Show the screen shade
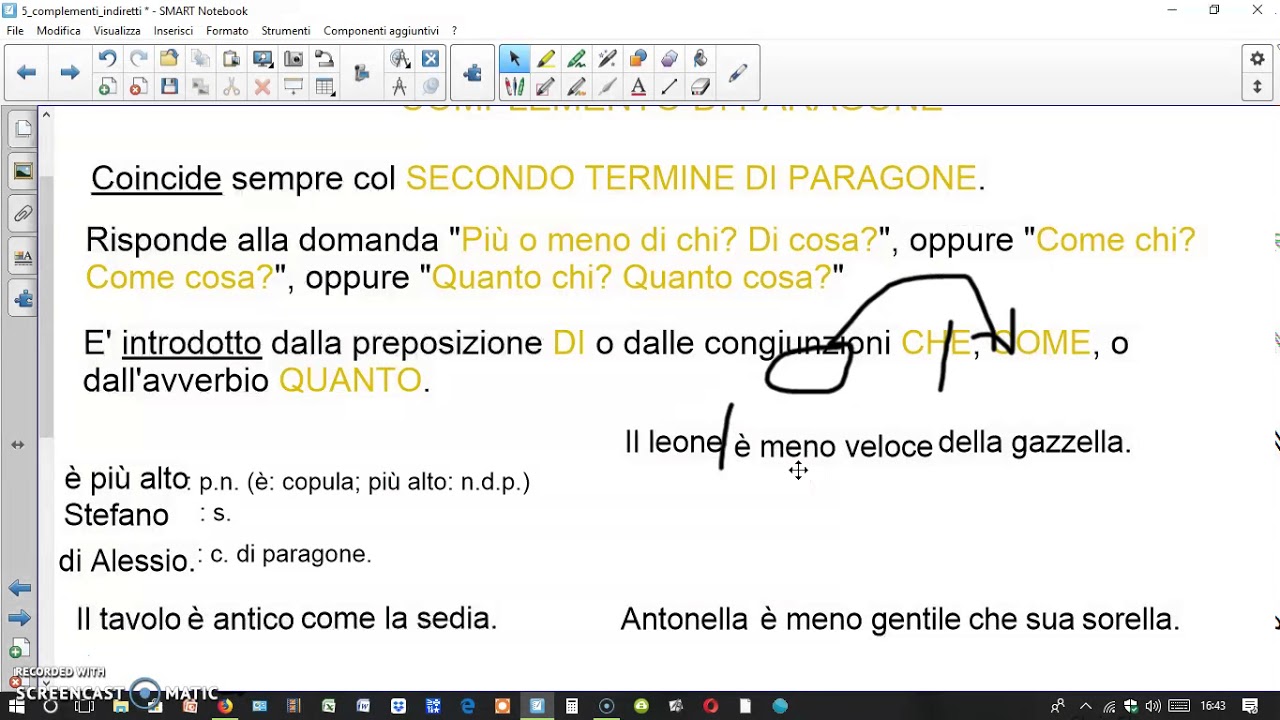 point(294,88)
